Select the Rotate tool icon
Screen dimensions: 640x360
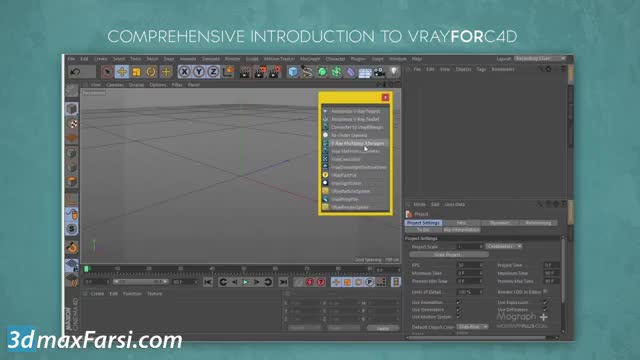click(151, 72)
